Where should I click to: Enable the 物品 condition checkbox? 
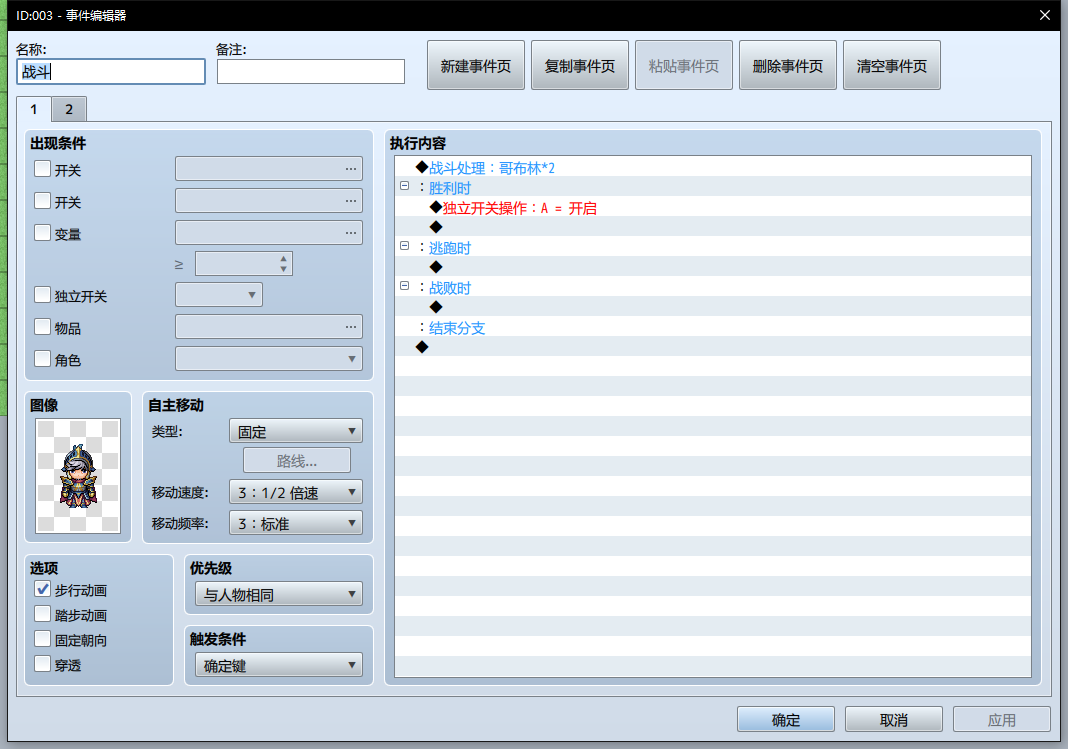pos(42,327)
